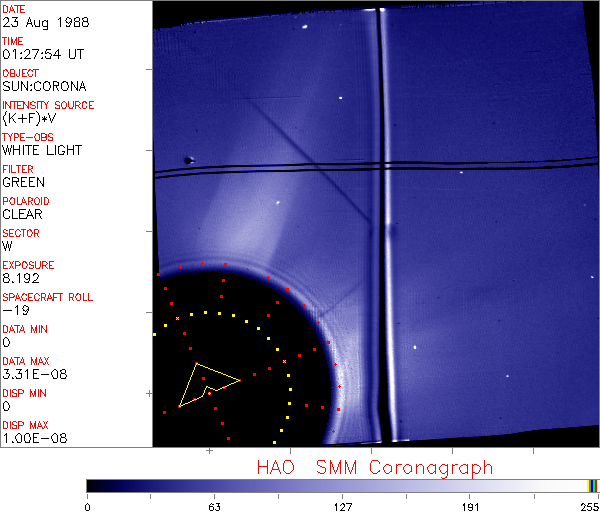
Task: Click the "GREEN" filter value
Action: point(23,182)
